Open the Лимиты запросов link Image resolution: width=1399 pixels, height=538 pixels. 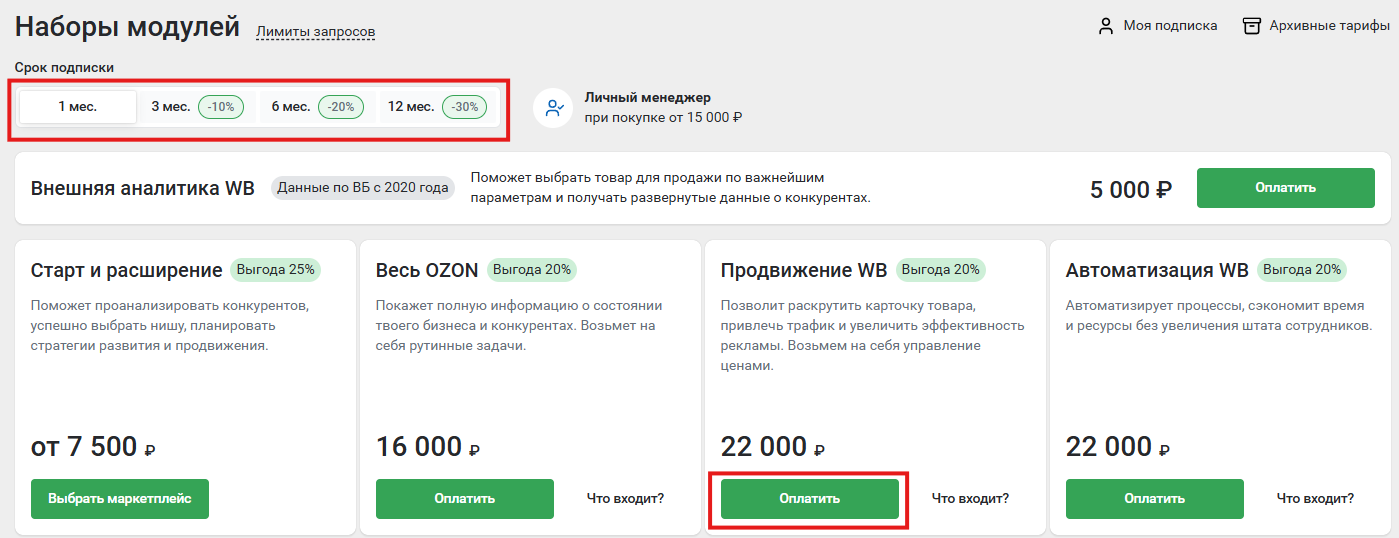(316, 32)
